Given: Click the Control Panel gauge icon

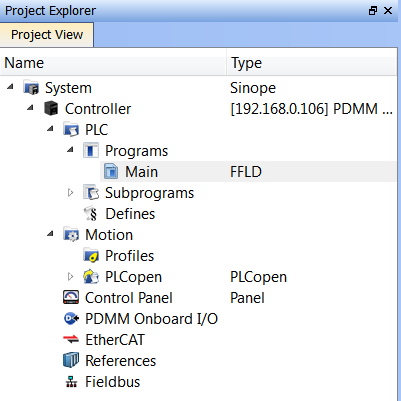Looking at the screenshot, I should click(71, 297).
